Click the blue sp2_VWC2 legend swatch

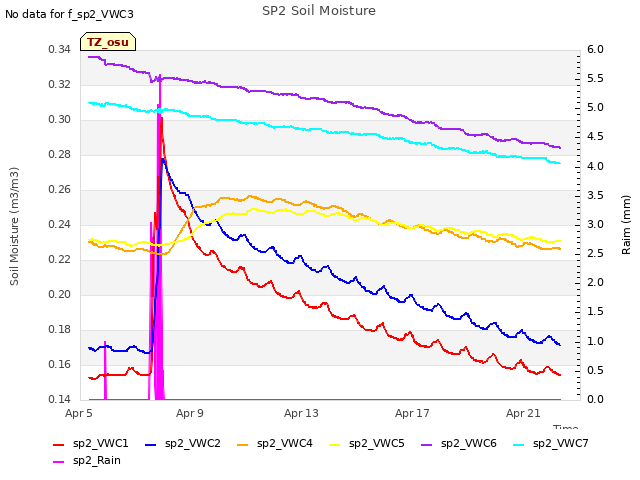[x=151, y=444]
